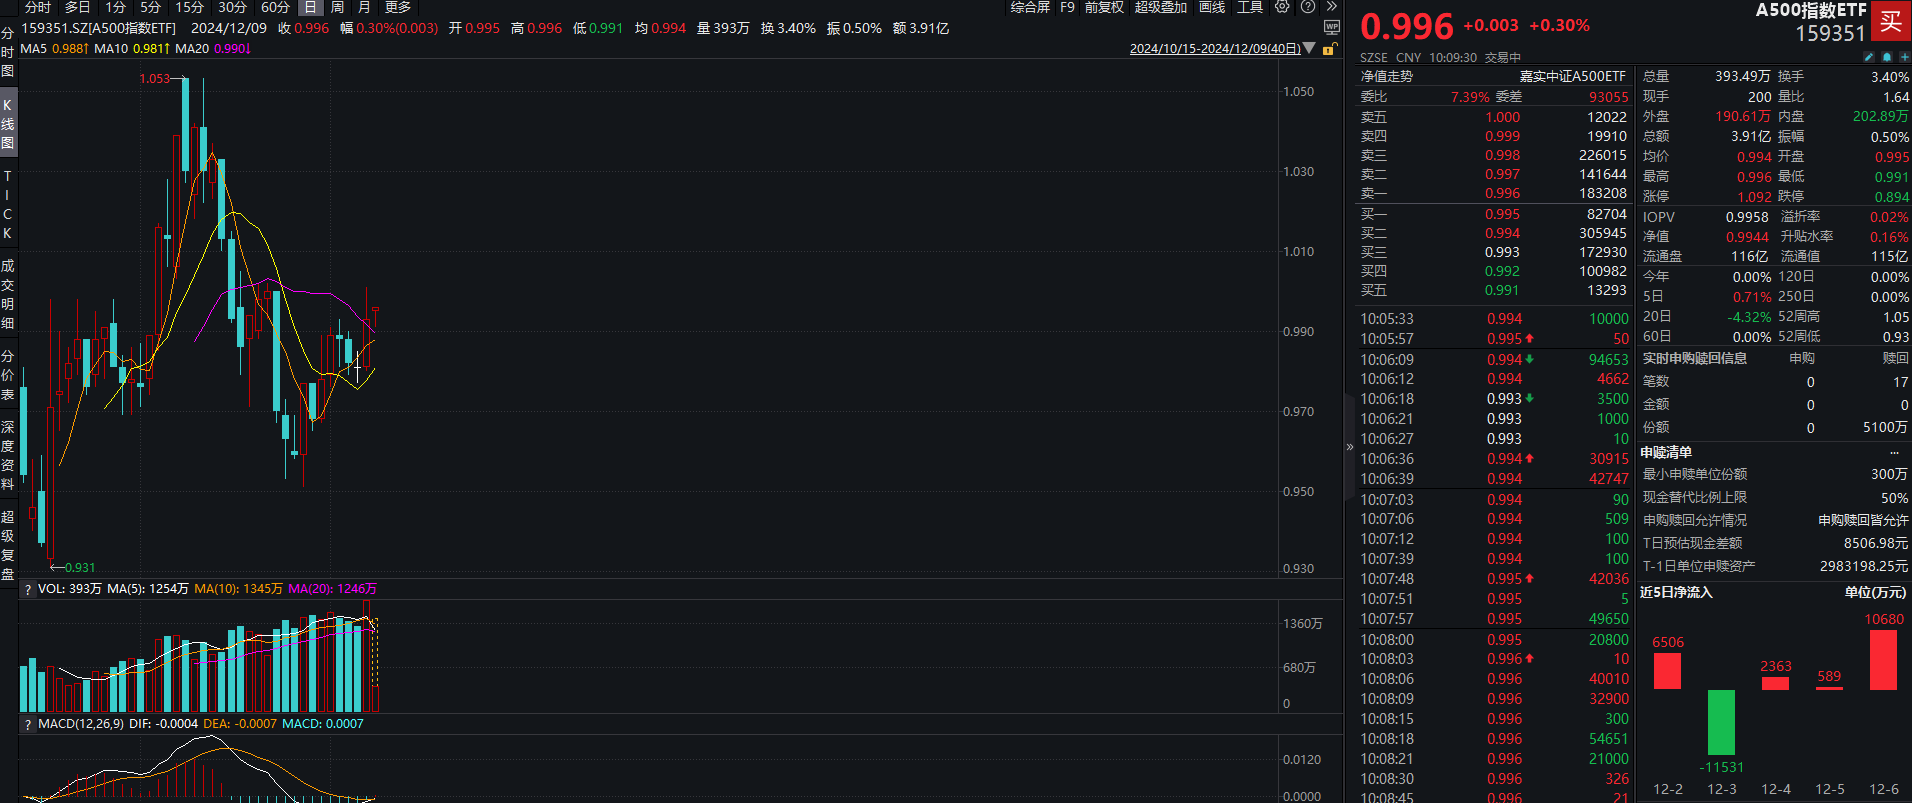This screenshot has height=803, width=1912.
Task: Click the green 12-3 net outflow bar
Action: [1721, 722]
